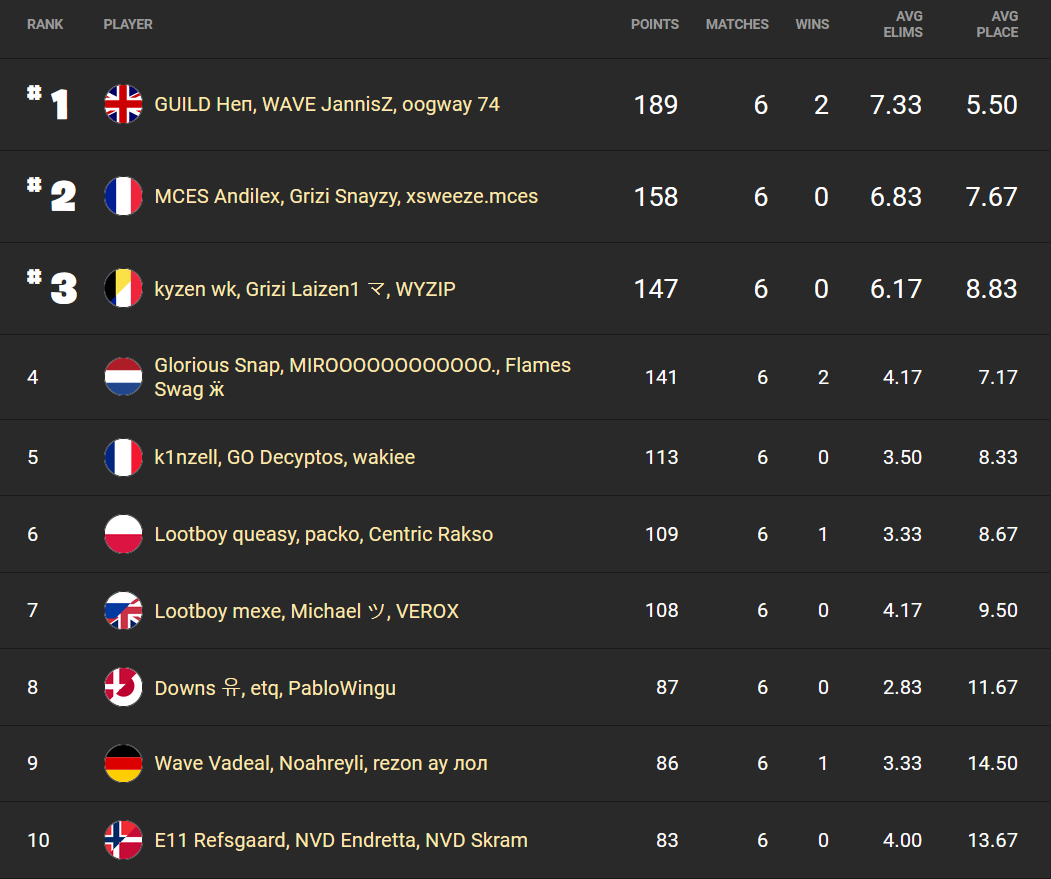
Task: Select the Germany flag on the Wave Vadeal row
Action: (122, 763)
